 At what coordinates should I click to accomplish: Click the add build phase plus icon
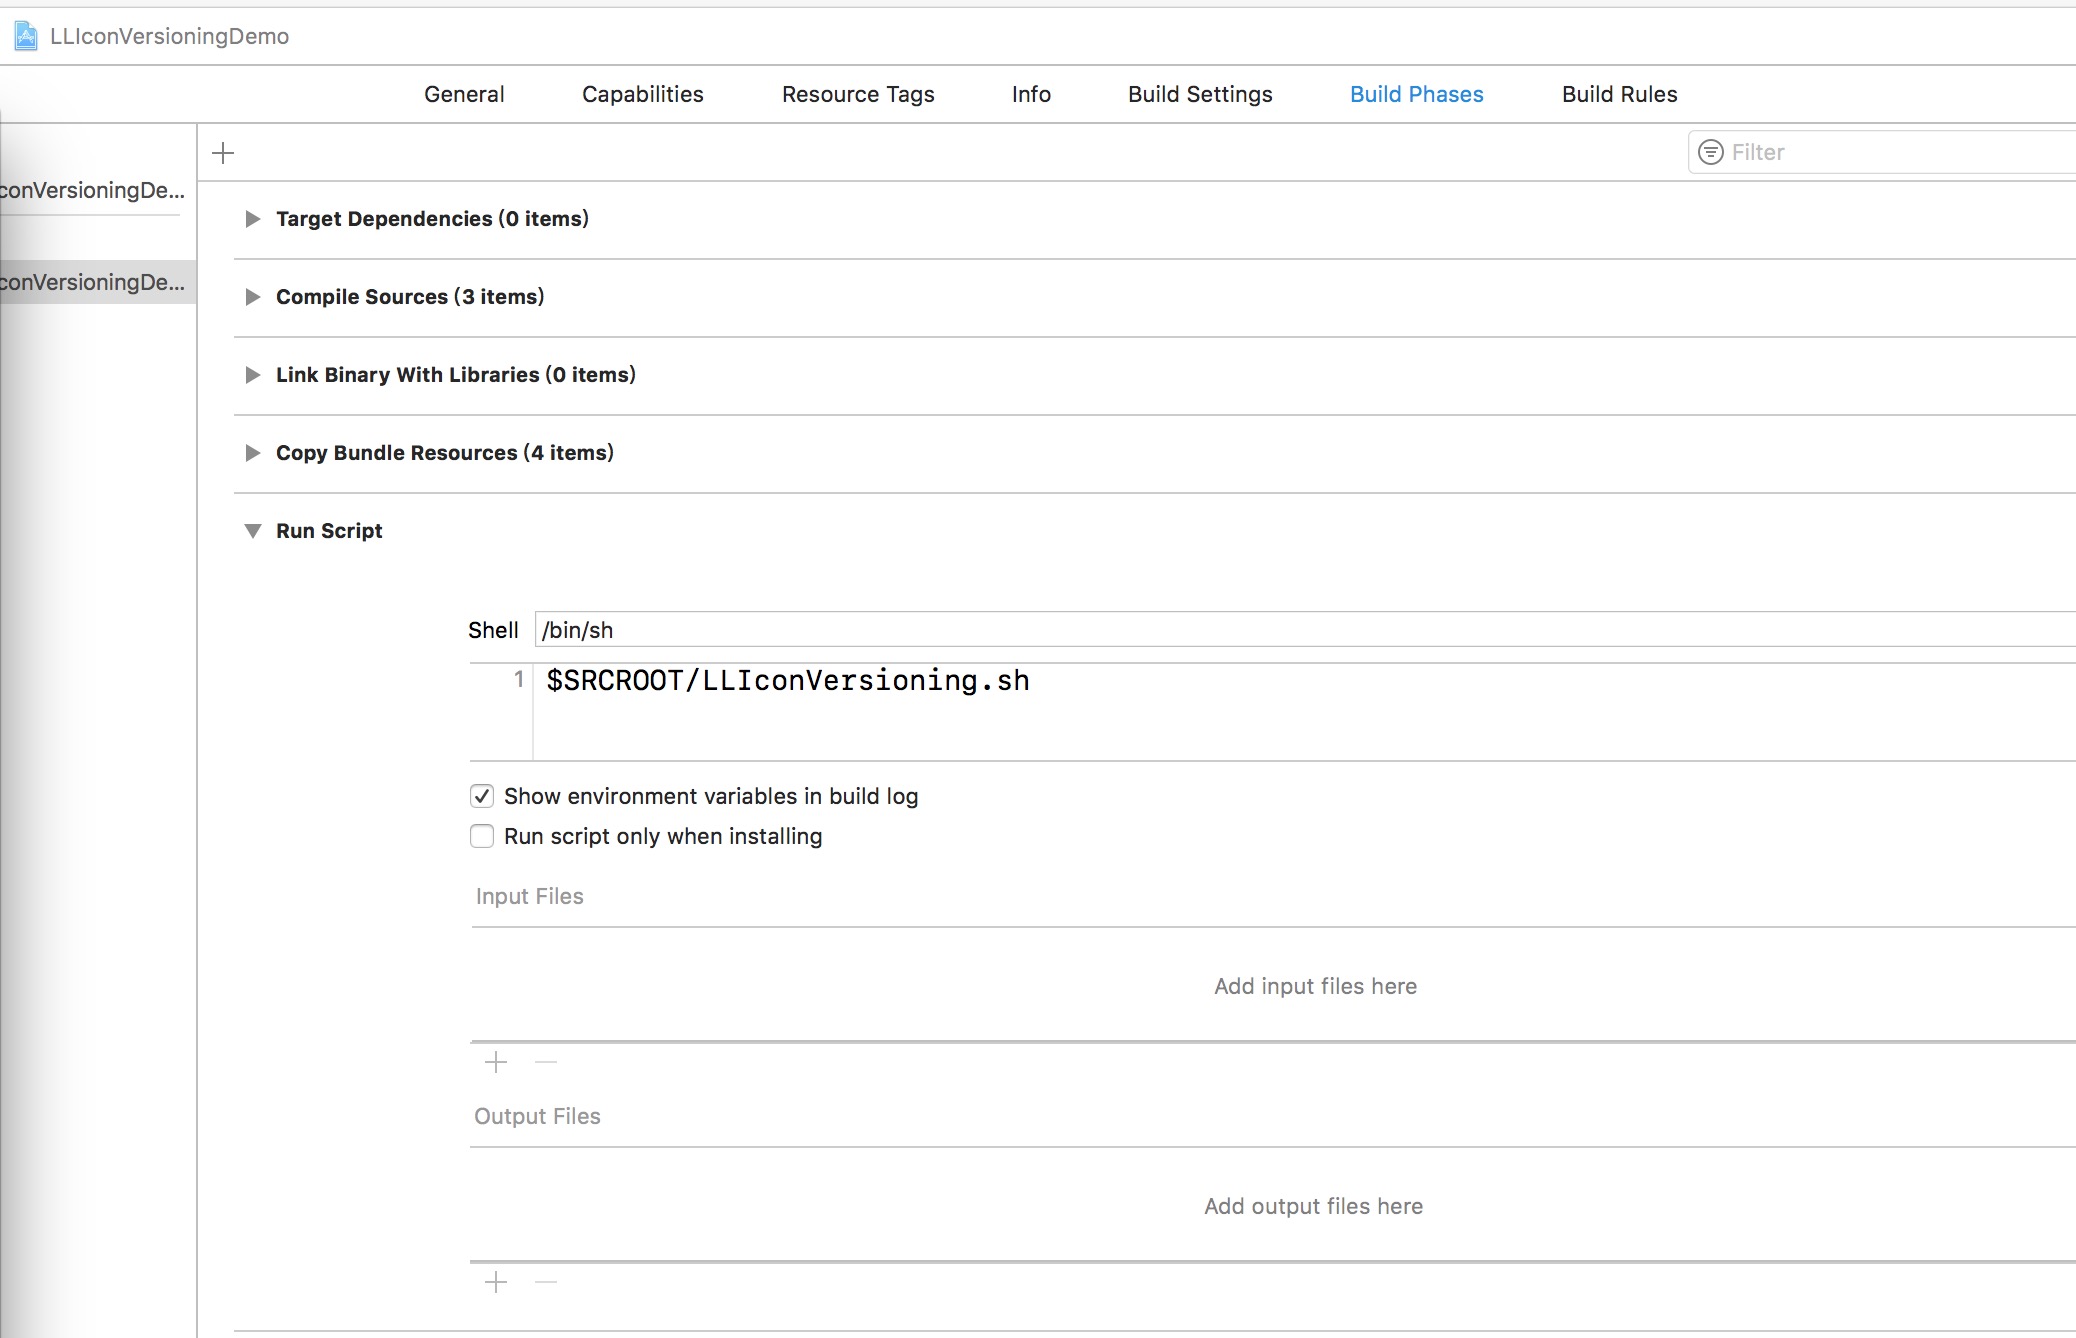point(223,153)
